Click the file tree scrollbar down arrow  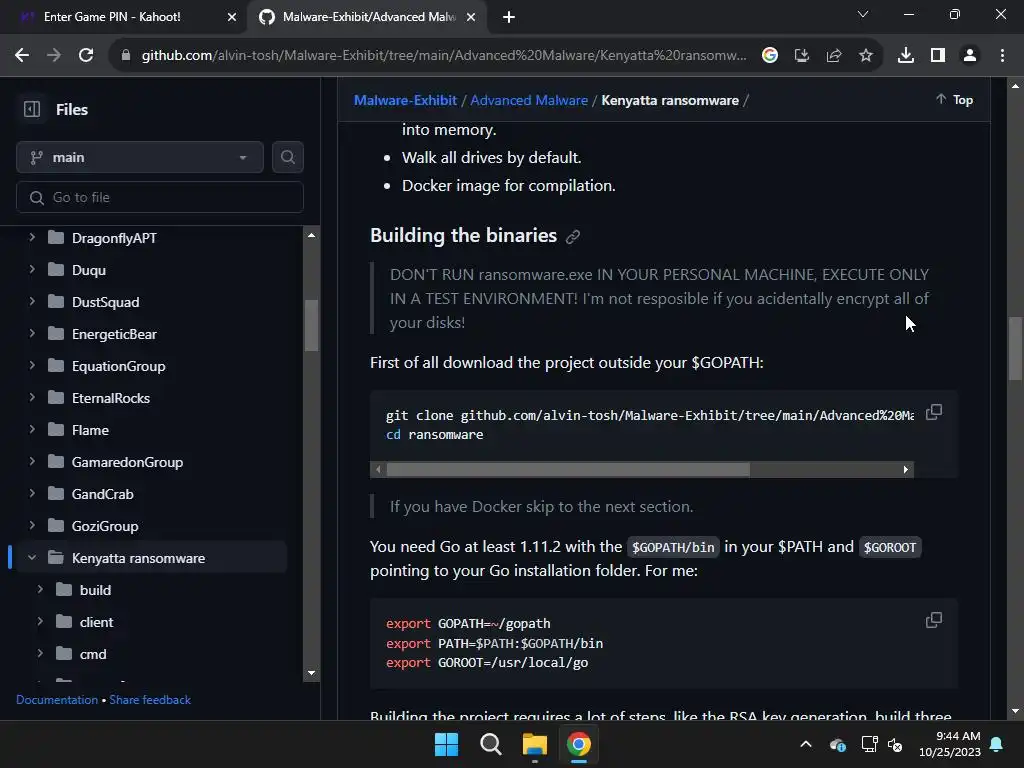click(312, 673)
